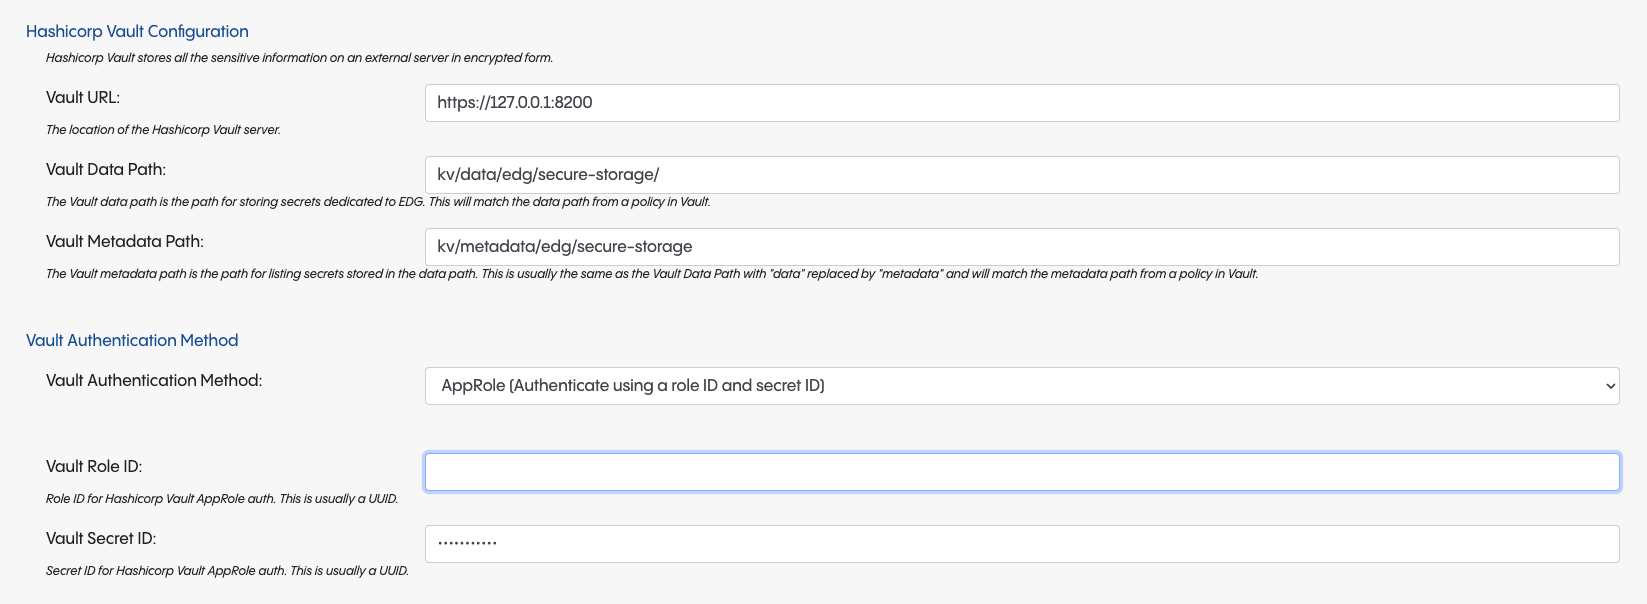Click the "Vault Metadata Path:" label
The image size is (1647, 604).
pos(125,242)
